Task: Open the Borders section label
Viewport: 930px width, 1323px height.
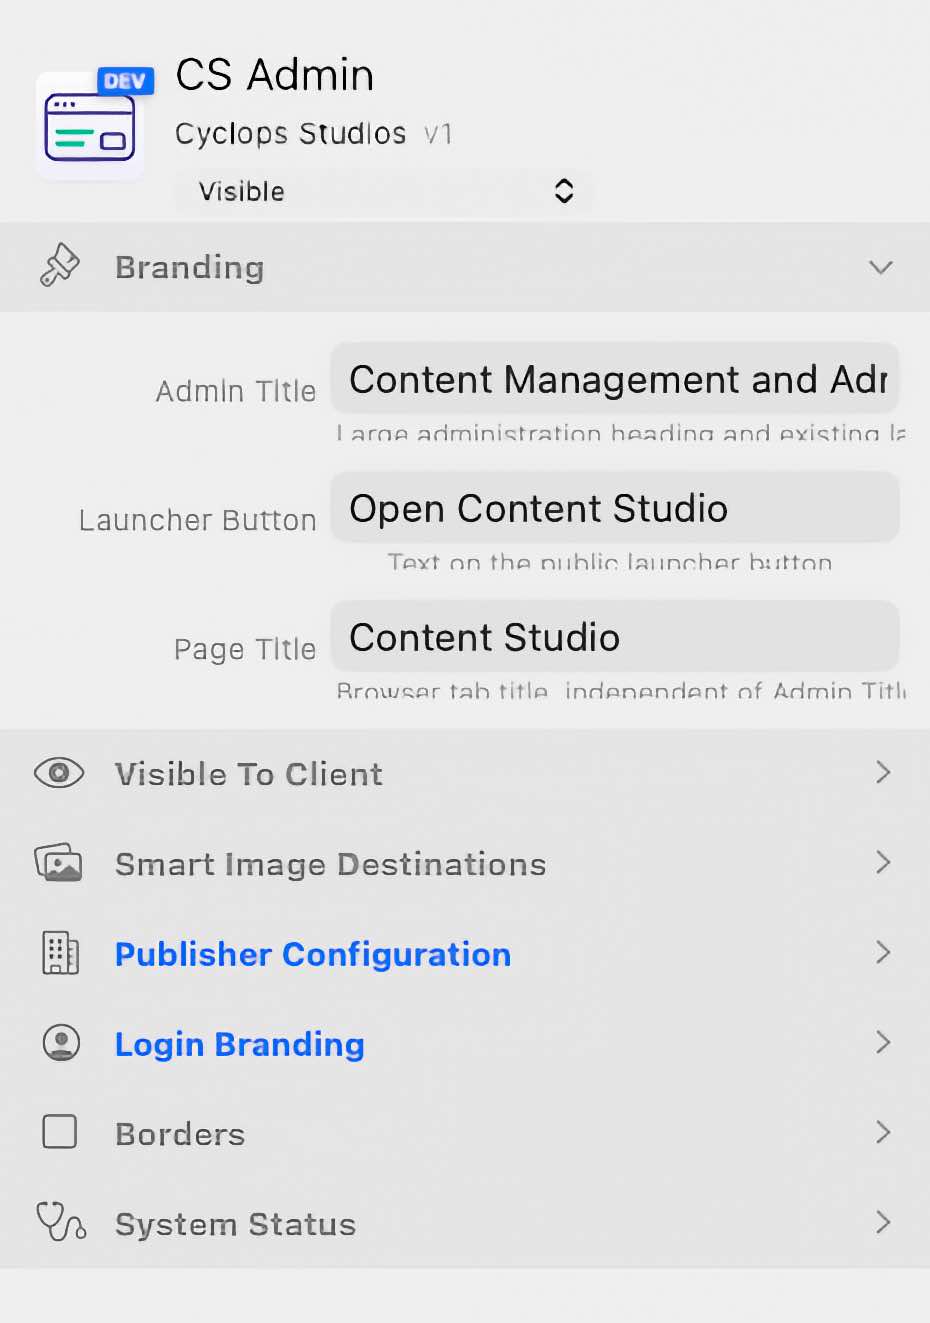Action: (180, 1134)
